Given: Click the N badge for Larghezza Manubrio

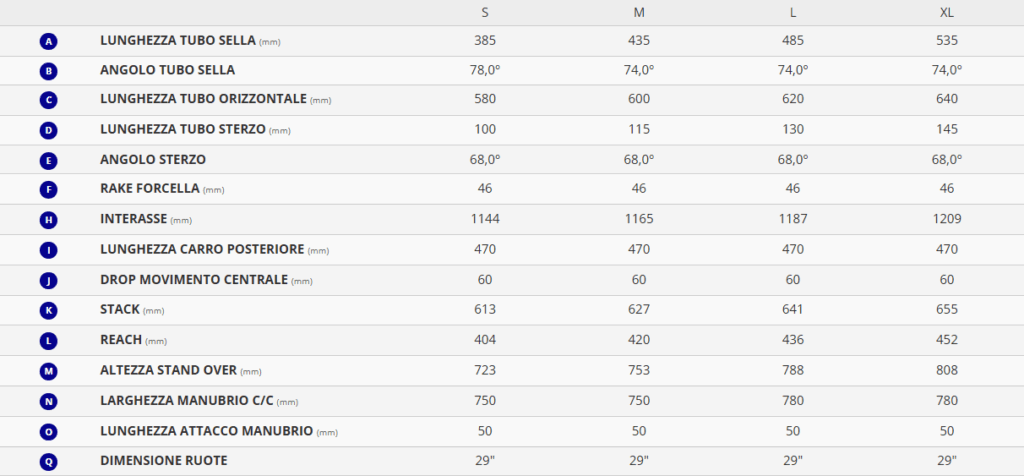Looking at the screenshot, I should tap(49, 401).
